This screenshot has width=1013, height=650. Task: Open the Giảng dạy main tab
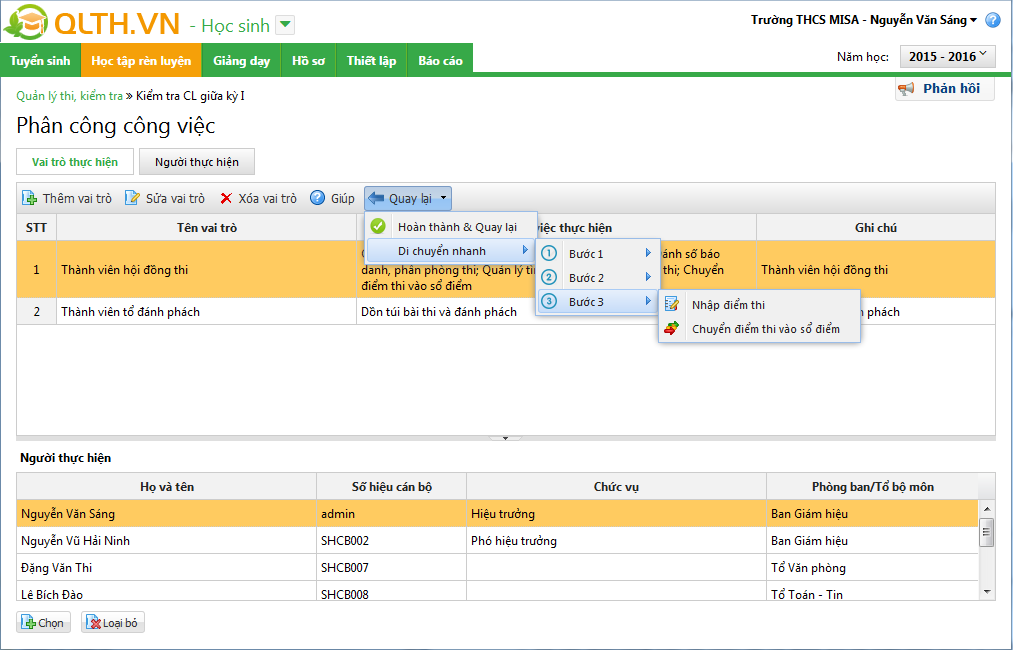(x=241, y=61)
